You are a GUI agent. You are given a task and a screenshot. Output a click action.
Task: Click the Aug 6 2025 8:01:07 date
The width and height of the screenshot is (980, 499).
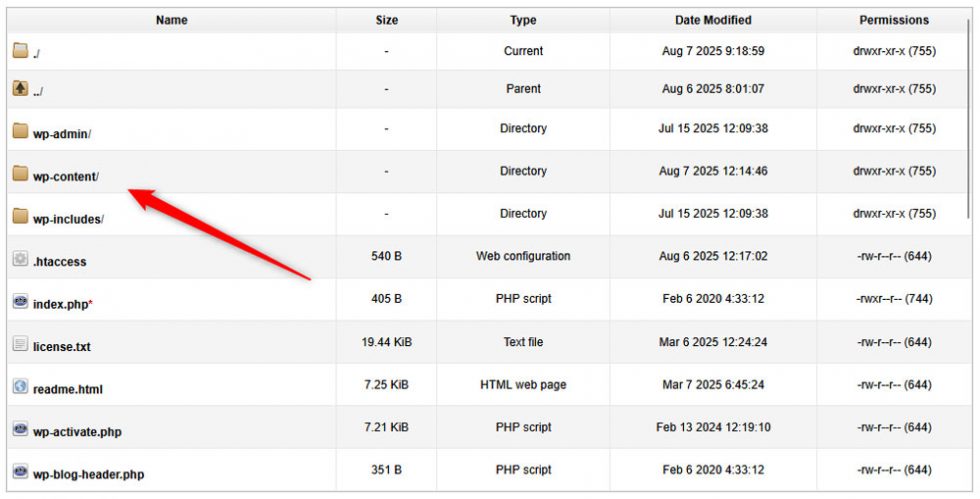coord(713,88)
